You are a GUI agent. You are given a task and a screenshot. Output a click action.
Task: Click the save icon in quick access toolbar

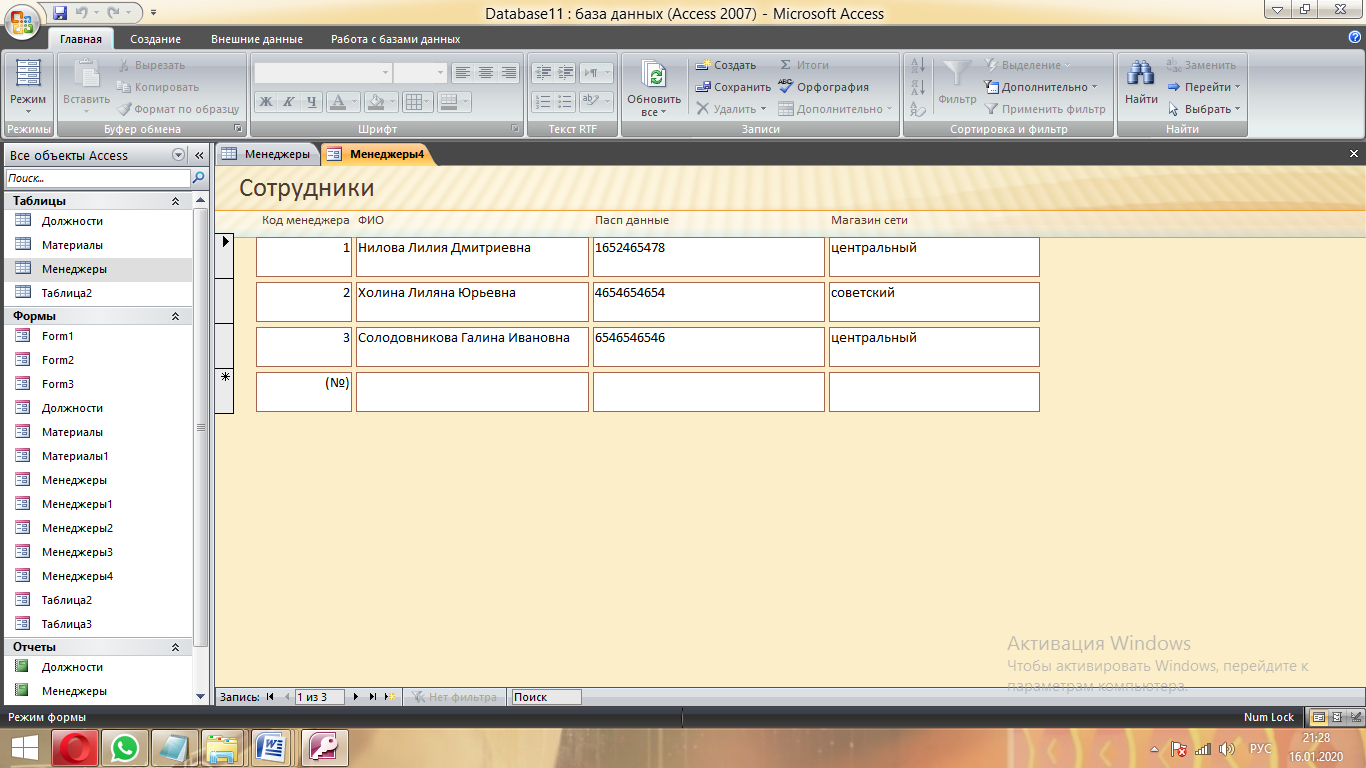(60, 13)
